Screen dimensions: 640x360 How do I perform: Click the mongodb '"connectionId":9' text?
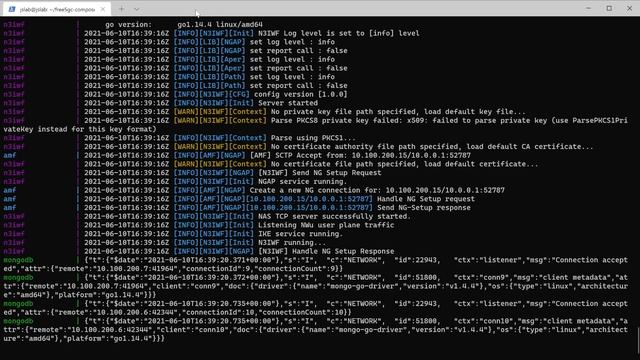[x=216, y=269]
